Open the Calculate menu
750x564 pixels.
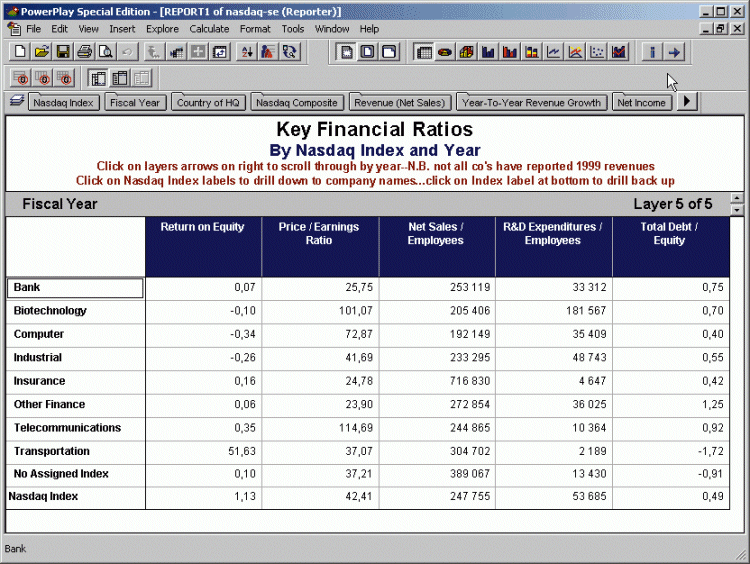click(209, 29)
